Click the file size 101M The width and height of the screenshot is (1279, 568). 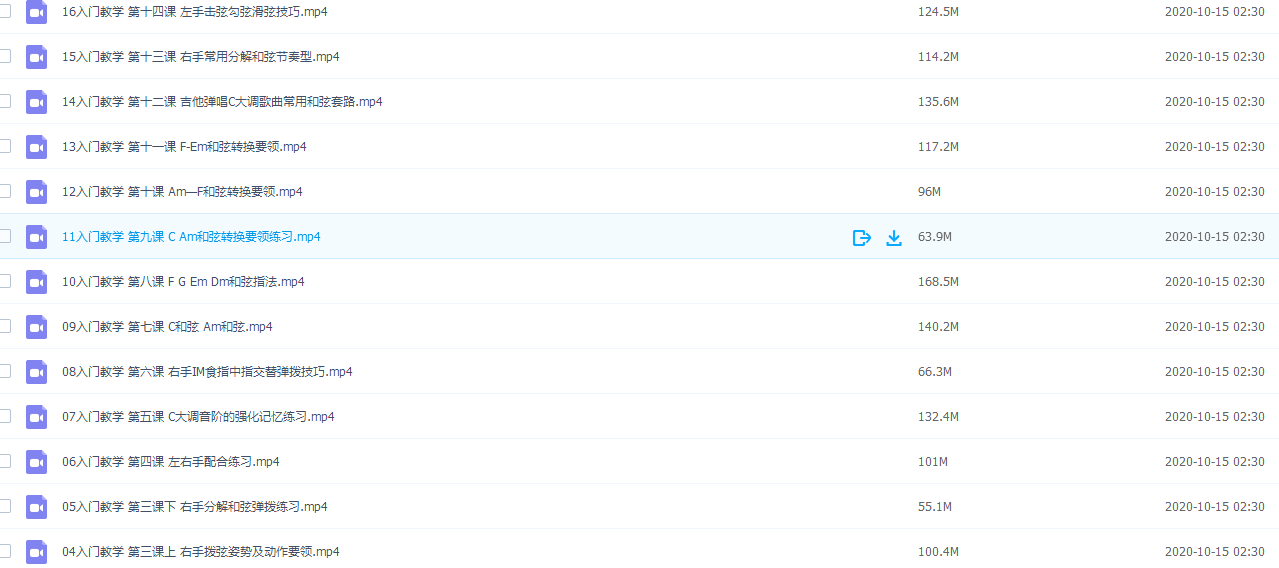coord(932,462)
